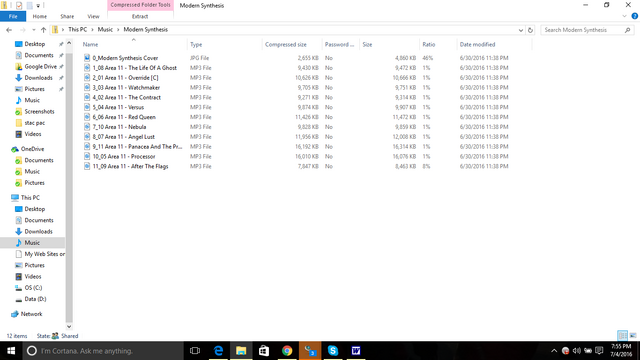Image resolution: width=640 pixels, height=360 pixels.
Task: Open the Windows Start menu
Action: (x=11, y=351)
